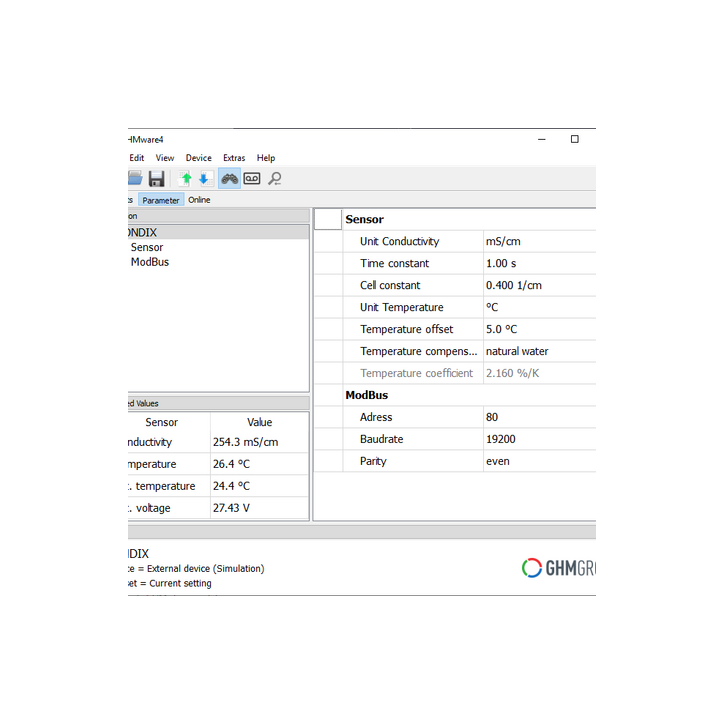
Task: Click the tape recorder icon
Action: [252, 178]
